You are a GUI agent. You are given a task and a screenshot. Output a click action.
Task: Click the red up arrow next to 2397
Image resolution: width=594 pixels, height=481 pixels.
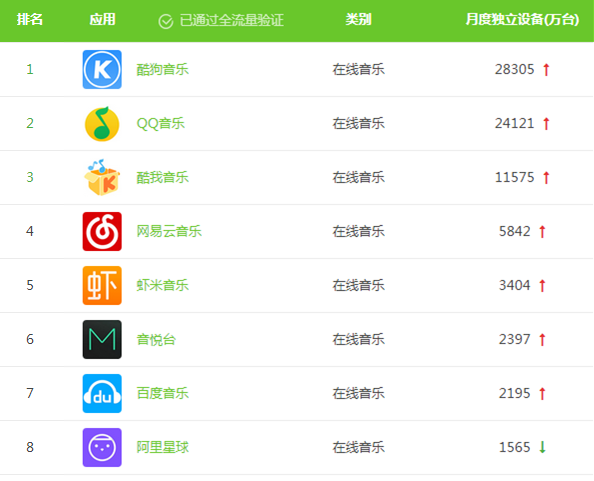pyautogui.click(x=542, y=340)
